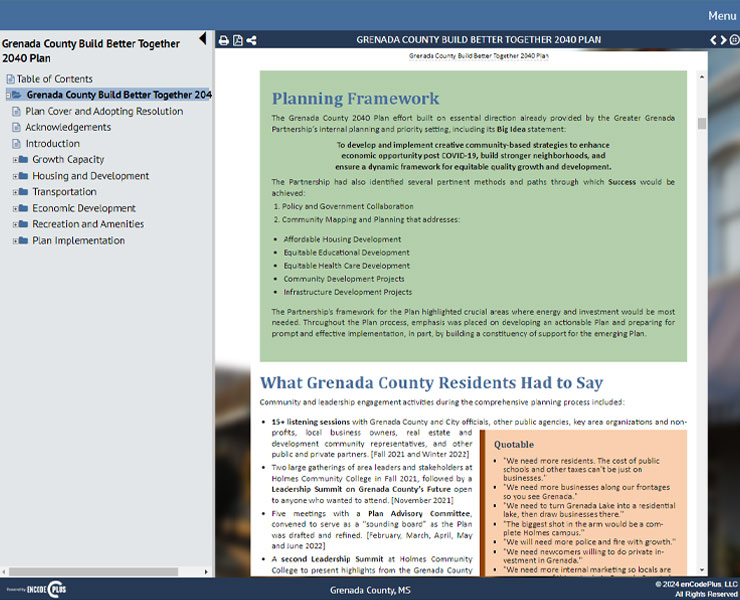
Task: Open the Menu in the top bar
Action: click(722, 16)
